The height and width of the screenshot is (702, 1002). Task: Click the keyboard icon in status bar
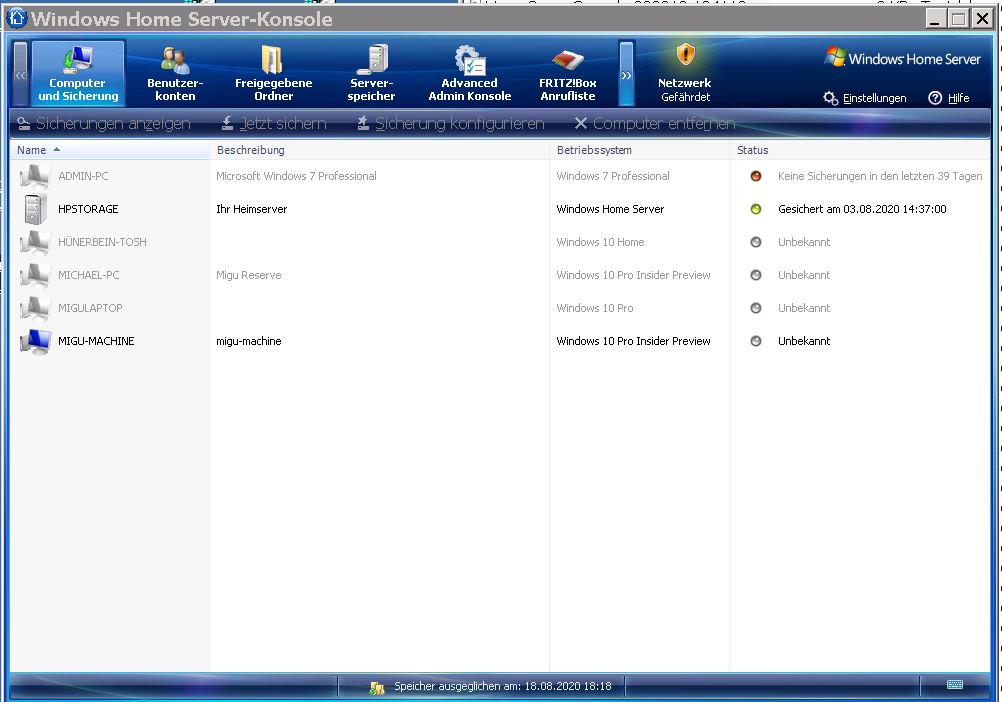click(955, 685)
